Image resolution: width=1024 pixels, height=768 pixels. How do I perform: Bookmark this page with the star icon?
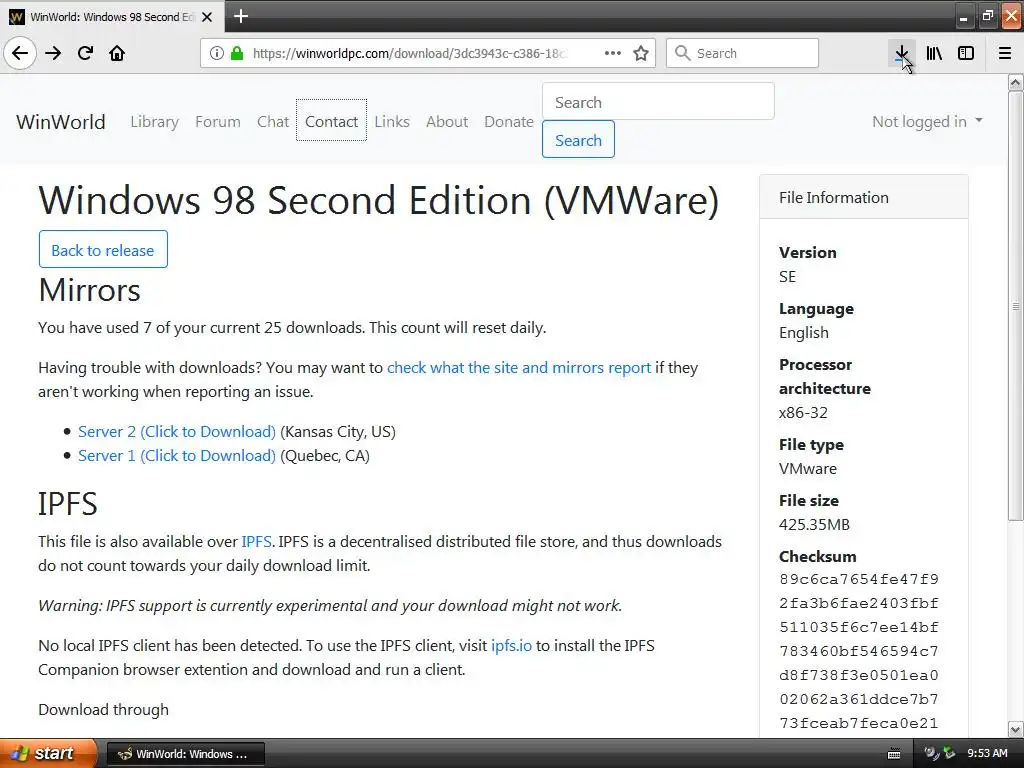[641, 53]
